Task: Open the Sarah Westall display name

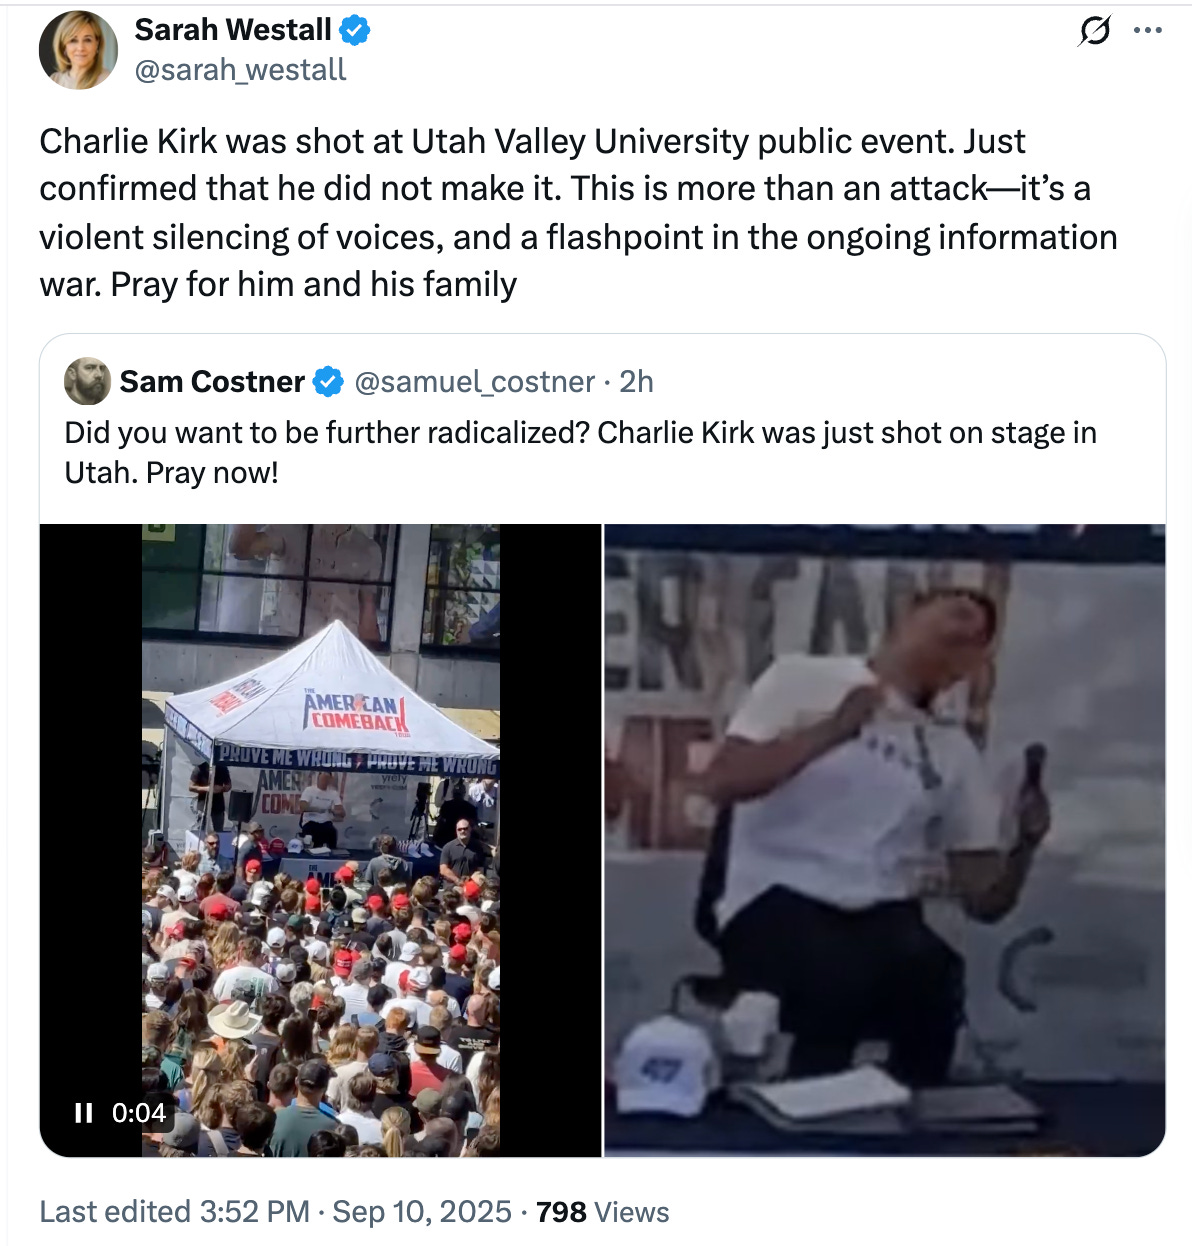Action: [233, 30]
